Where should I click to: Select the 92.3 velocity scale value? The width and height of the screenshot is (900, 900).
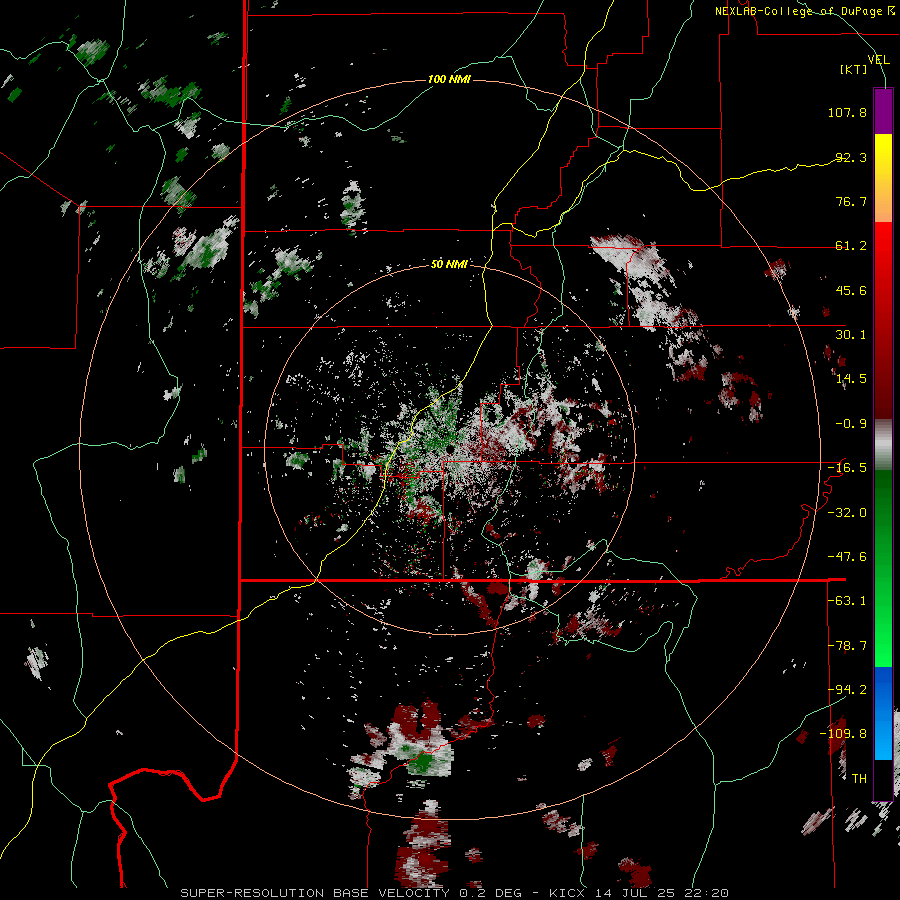click(851, 157)
